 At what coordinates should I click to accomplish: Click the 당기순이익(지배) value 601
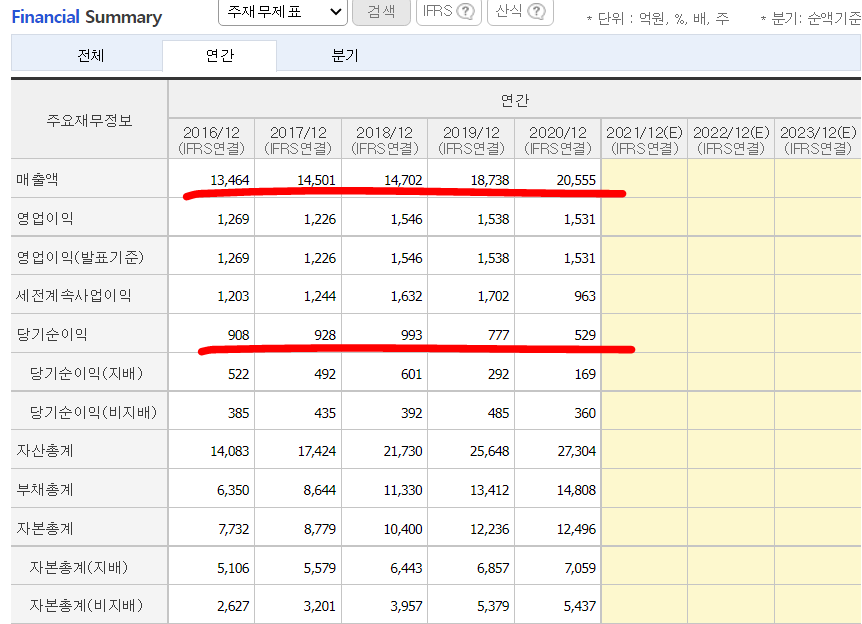coord(411,374)
